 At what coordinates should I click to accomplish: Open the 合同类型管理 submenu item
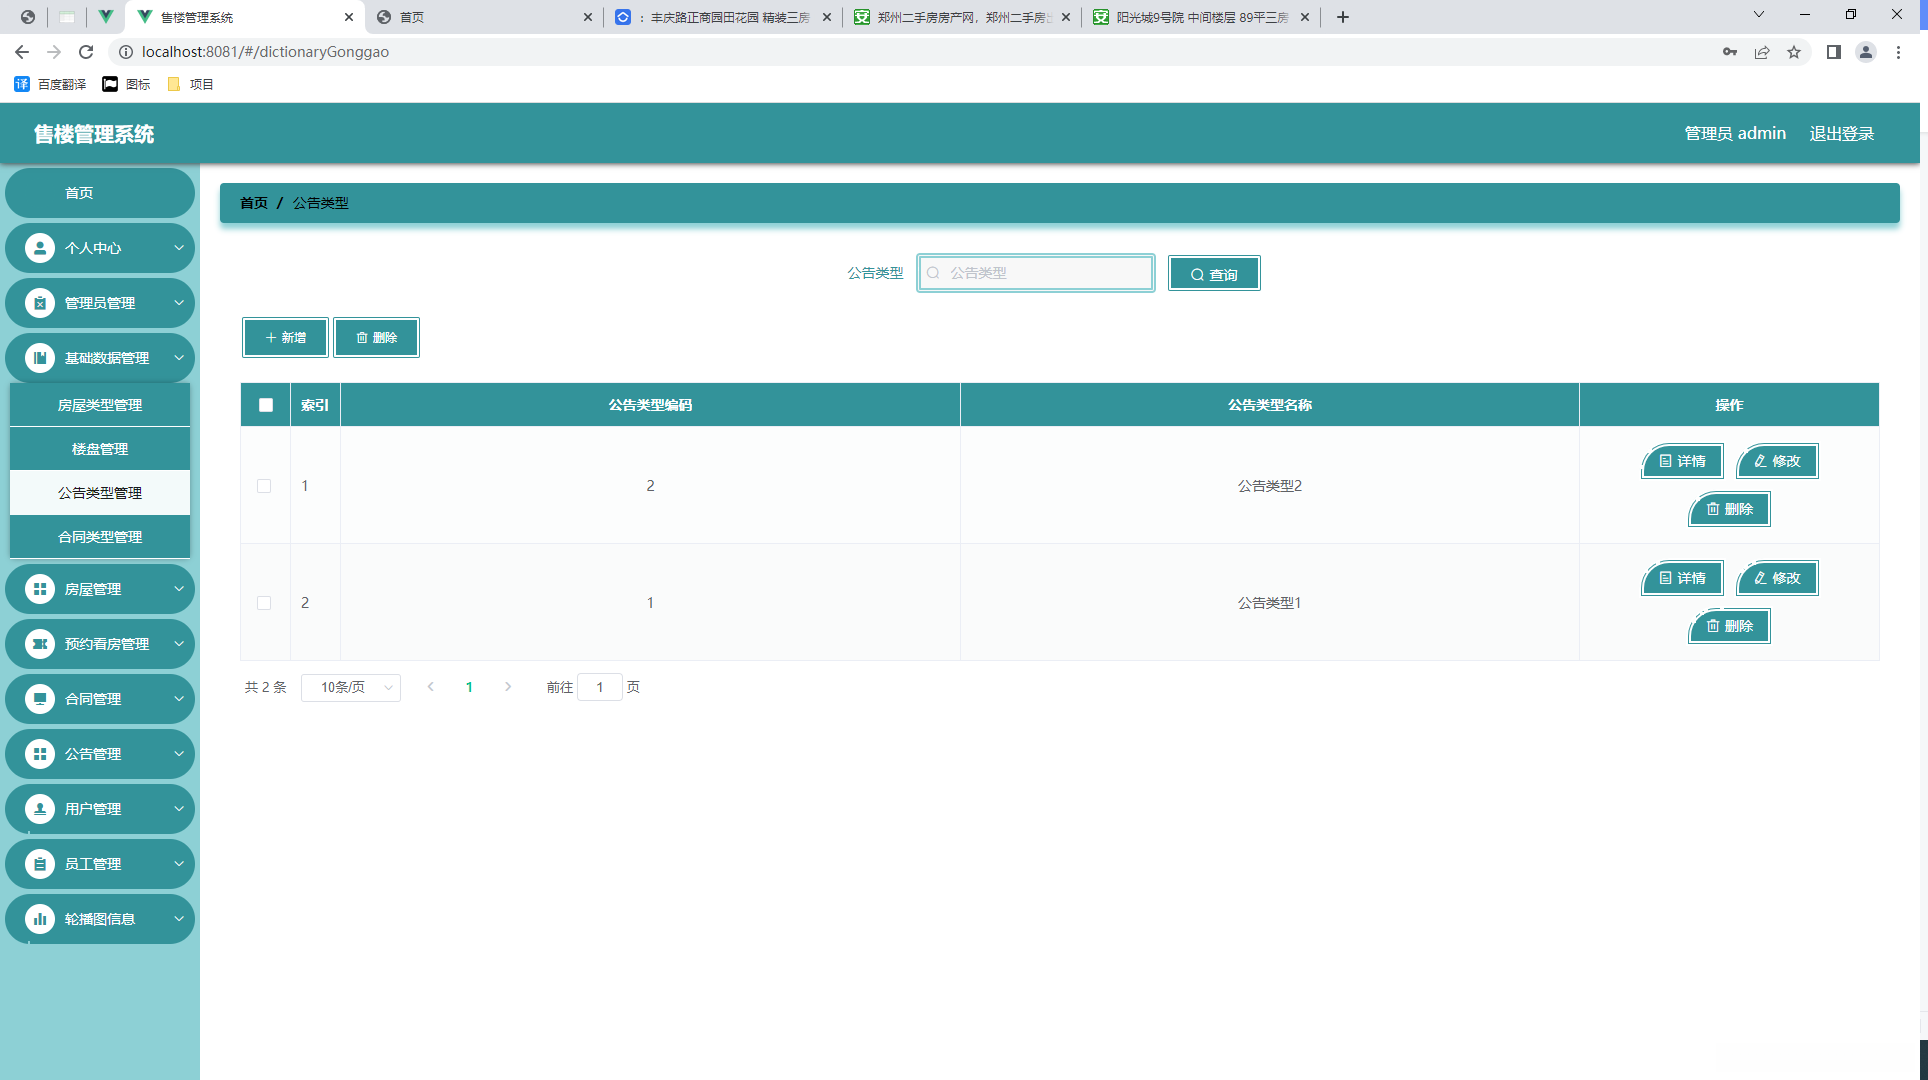pos(100,537)
